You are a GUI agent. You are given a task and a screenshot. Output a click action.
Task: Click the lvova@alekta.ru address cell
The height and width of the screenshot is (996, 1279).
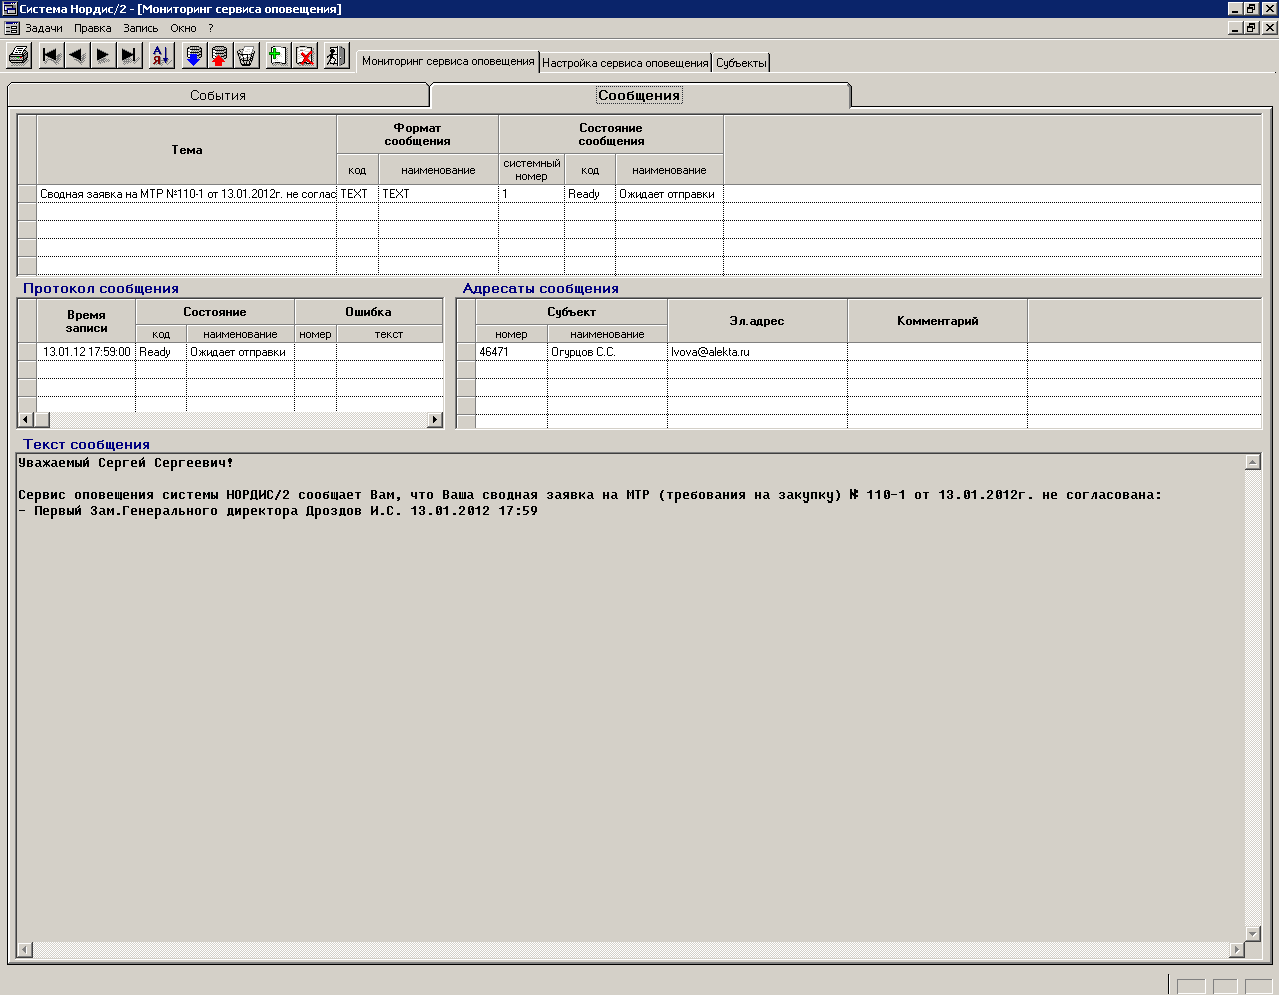[x=756, y=352]
